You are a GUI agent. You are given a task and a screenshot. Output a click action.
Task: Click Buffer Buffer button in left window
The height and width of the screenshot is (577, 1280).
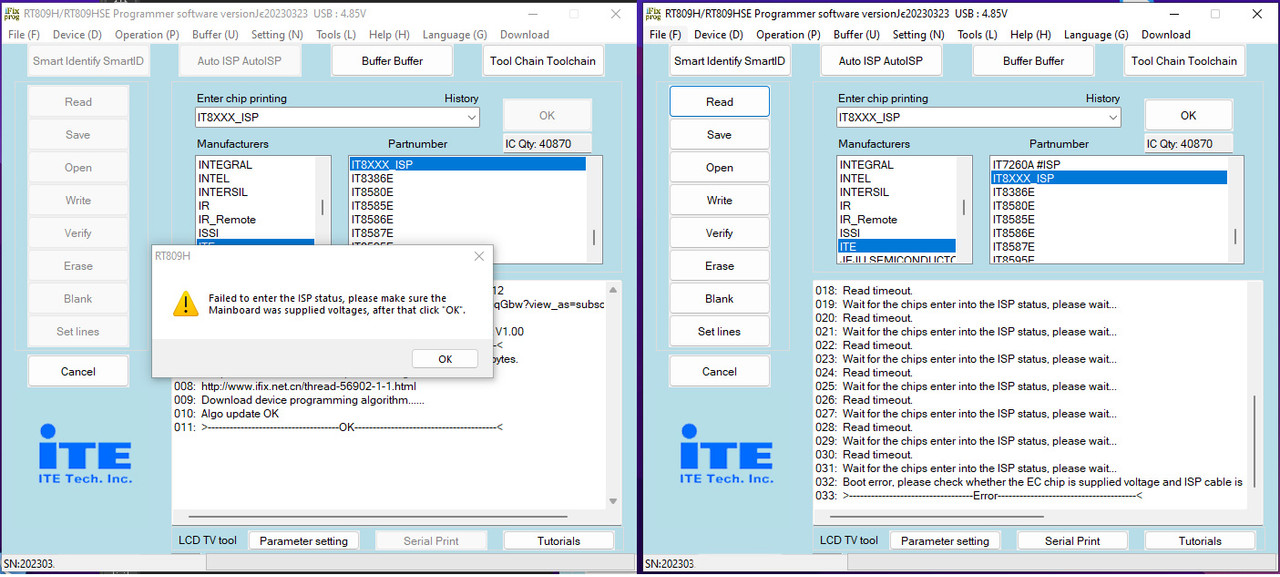click(392, 61)
